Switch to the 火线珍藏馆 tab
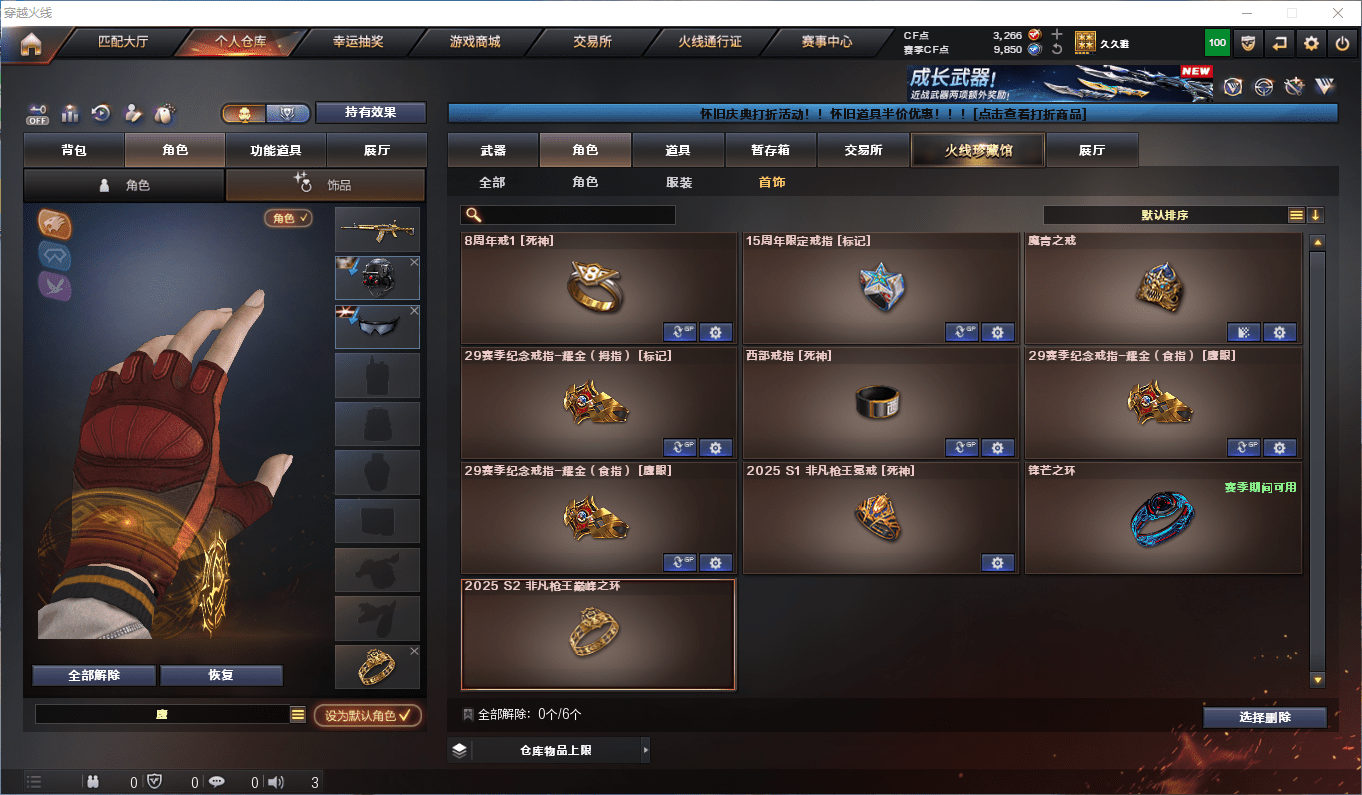 tap(977, 150)
